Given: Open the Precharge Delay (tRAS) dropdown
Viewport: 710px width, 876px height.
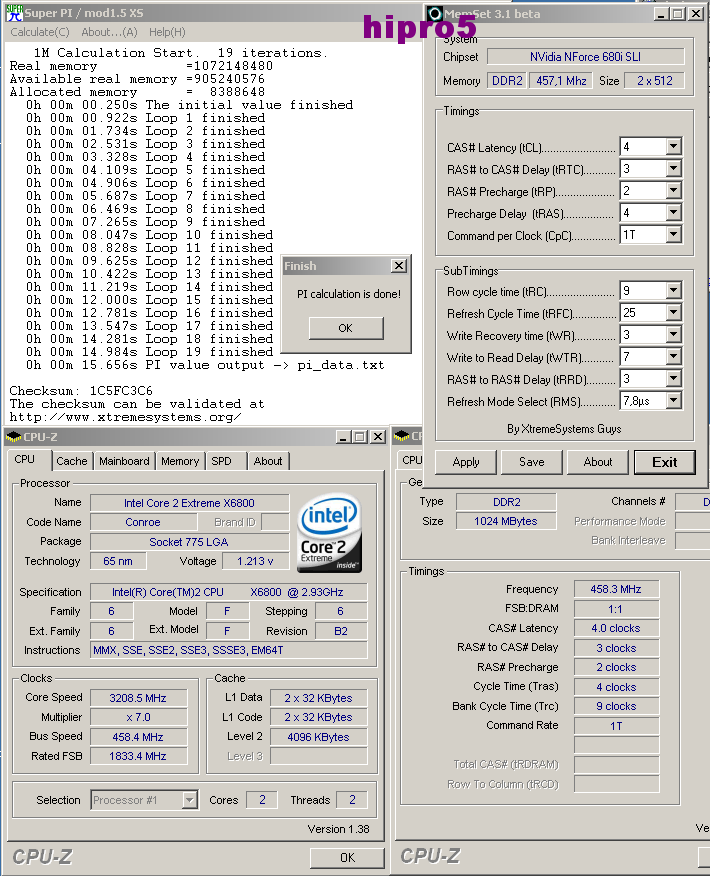Looking at the screenshot, I should 674,212.
